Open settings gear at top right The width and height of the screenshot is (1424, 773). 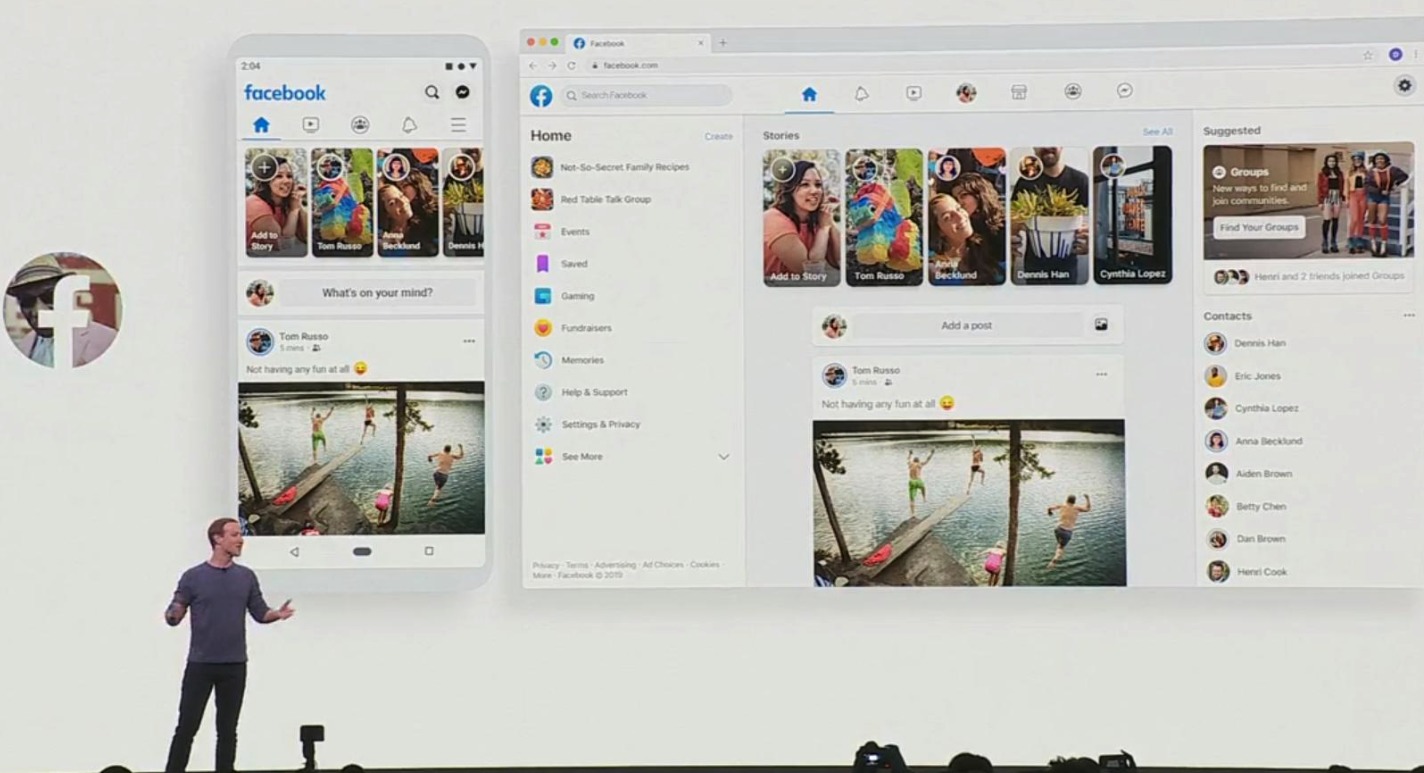[1405, 86]
